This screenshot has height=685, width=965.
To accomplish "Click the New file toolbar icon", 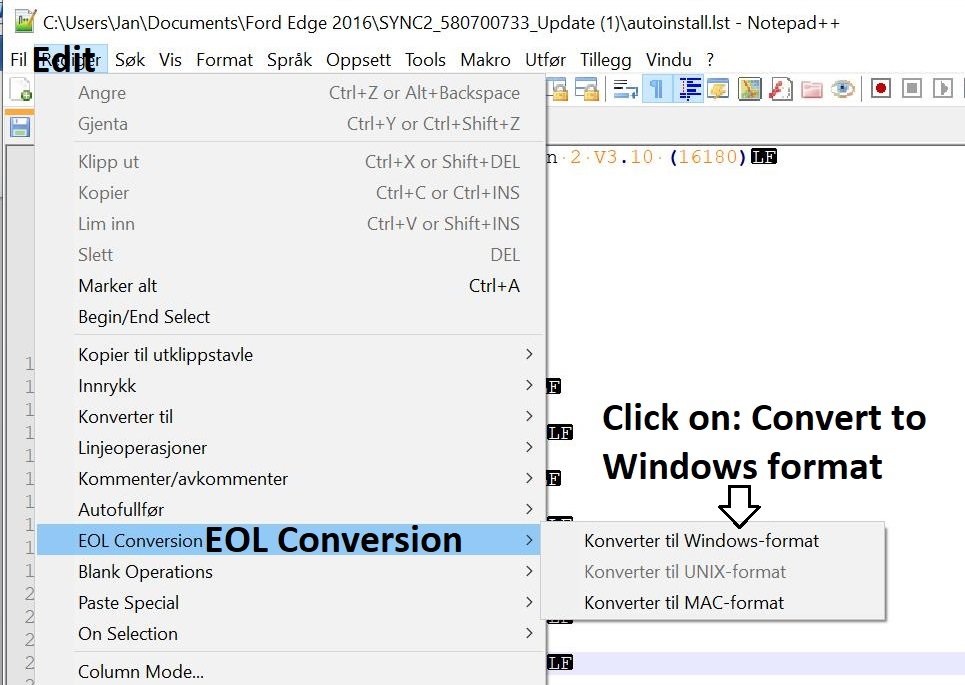I will click(20, 90).
